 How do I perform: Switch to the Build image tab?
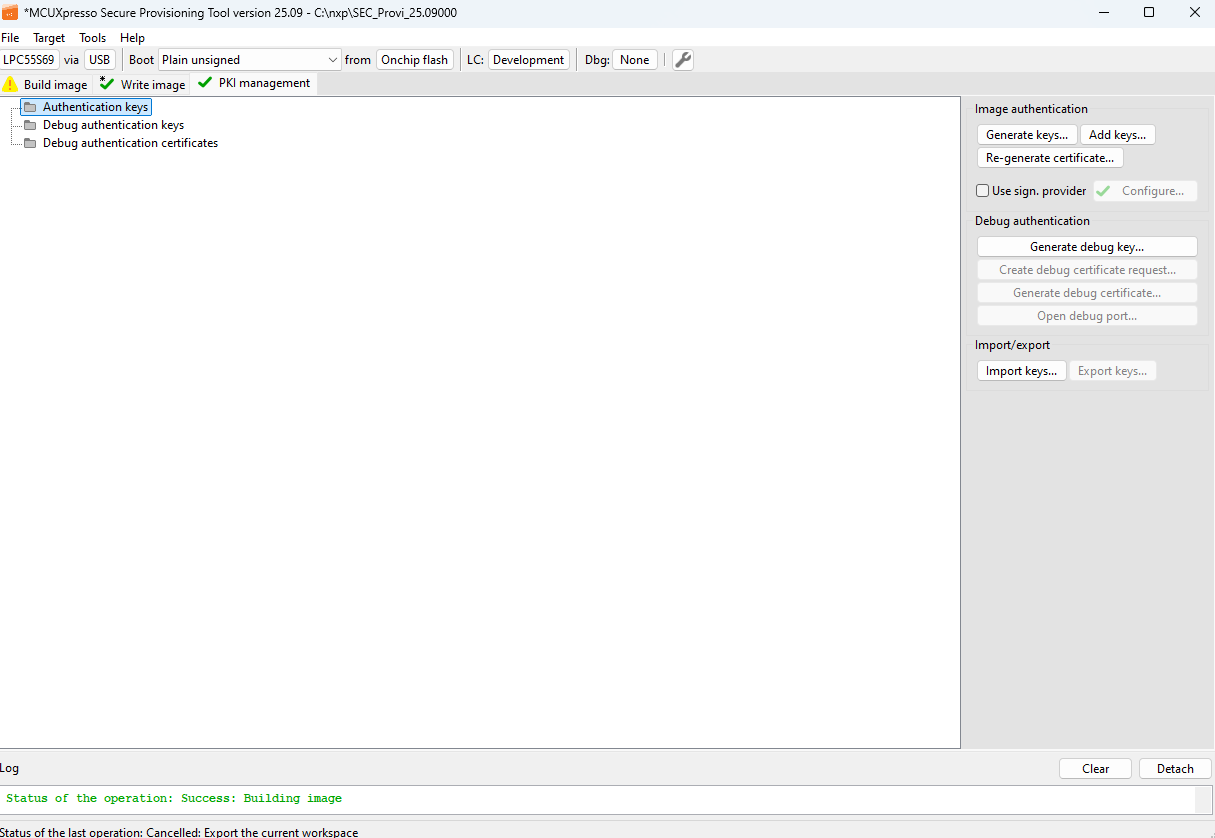click(46, 85)
